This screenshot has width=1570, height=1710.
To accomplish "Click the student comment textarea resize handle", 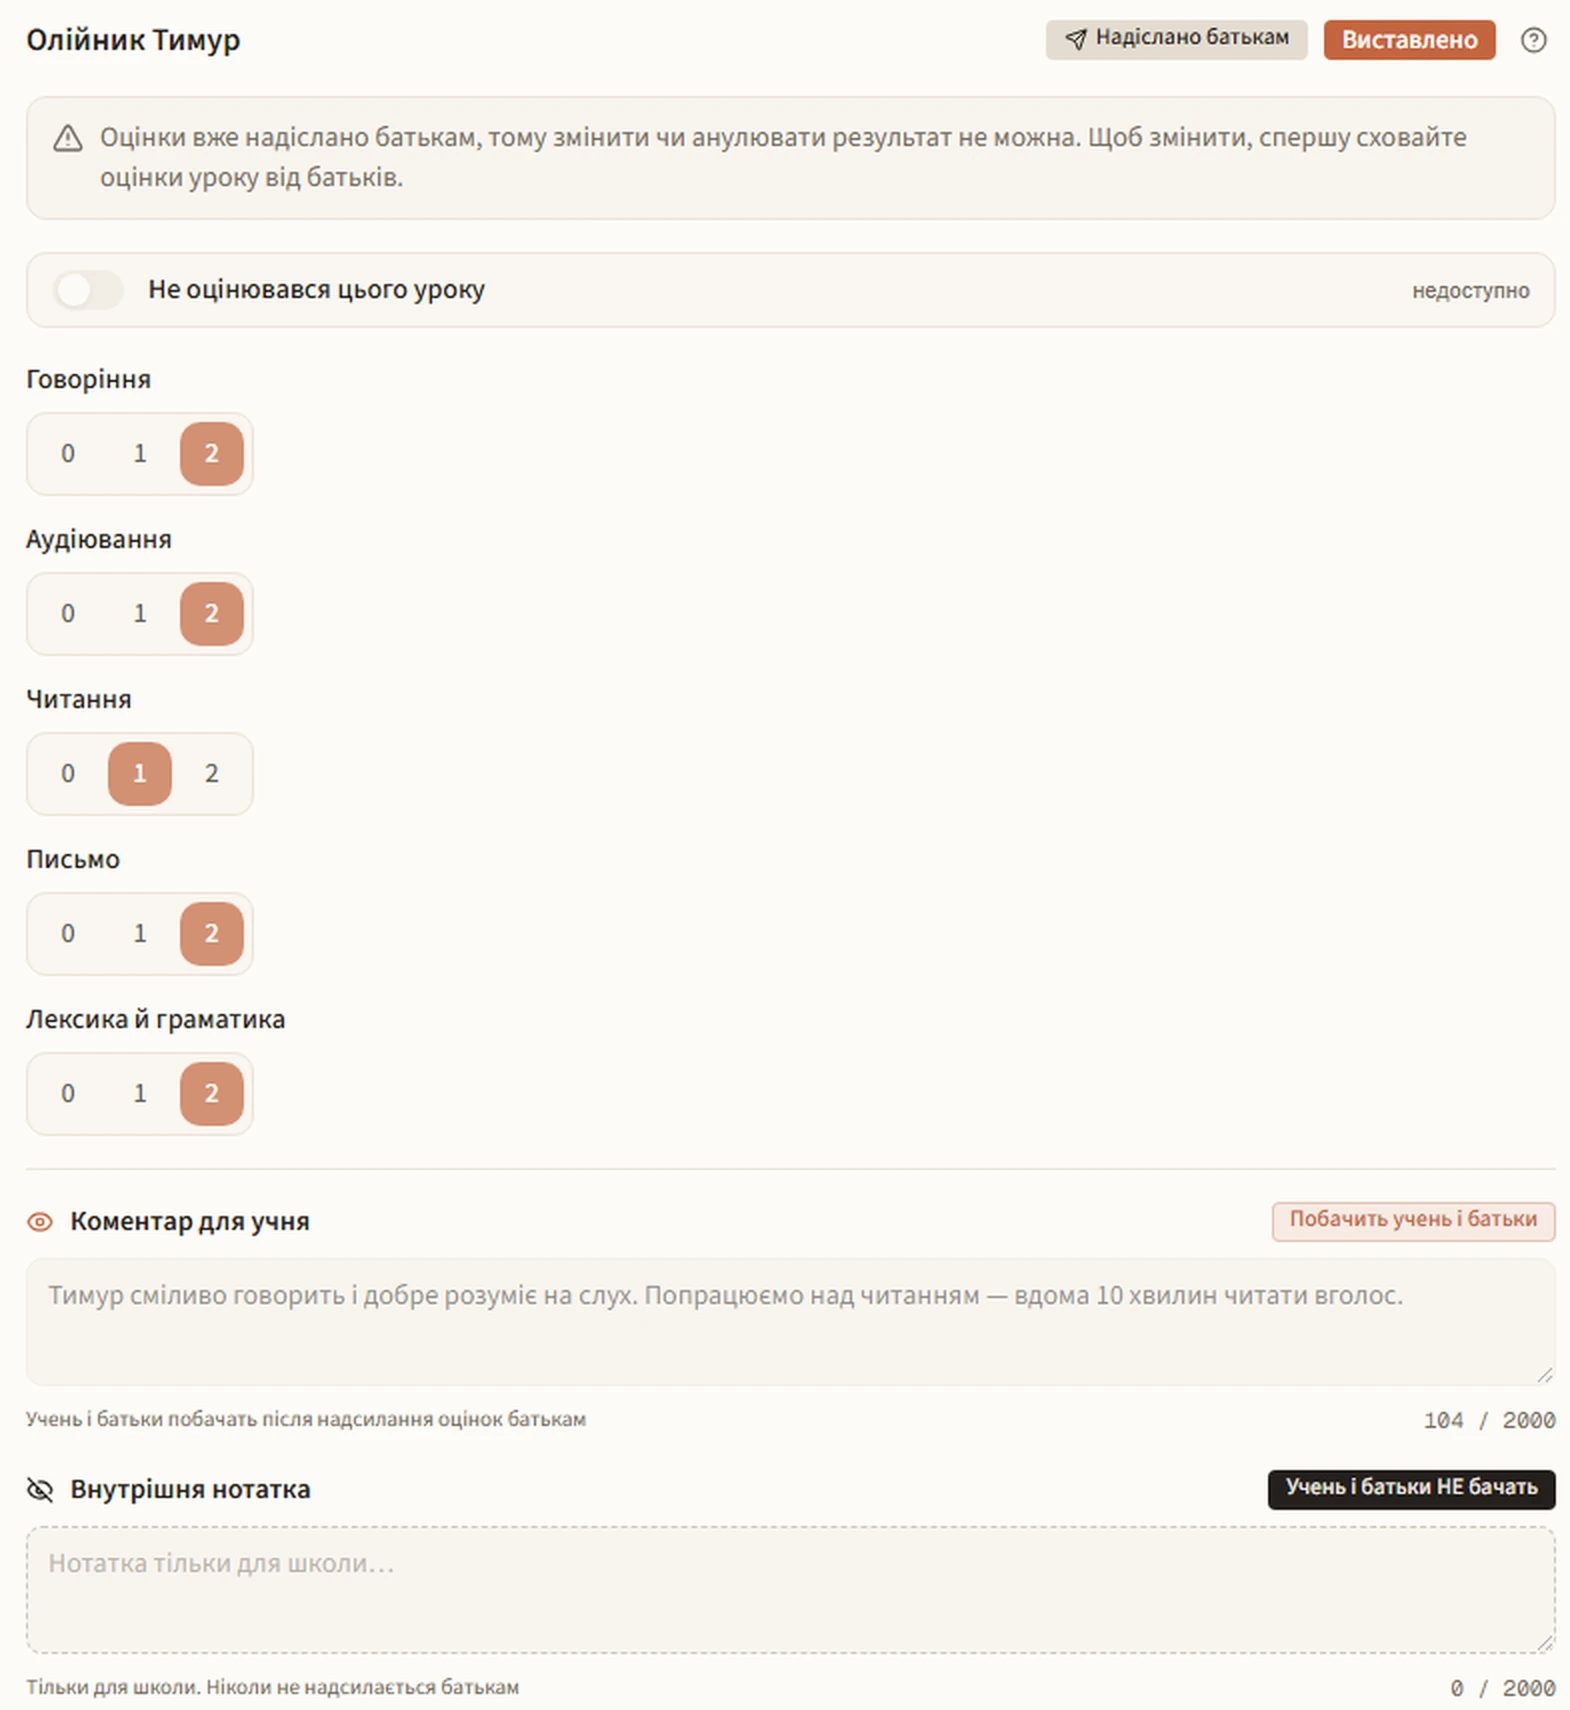I will pyautogui.click(x=1545, y=1375).
